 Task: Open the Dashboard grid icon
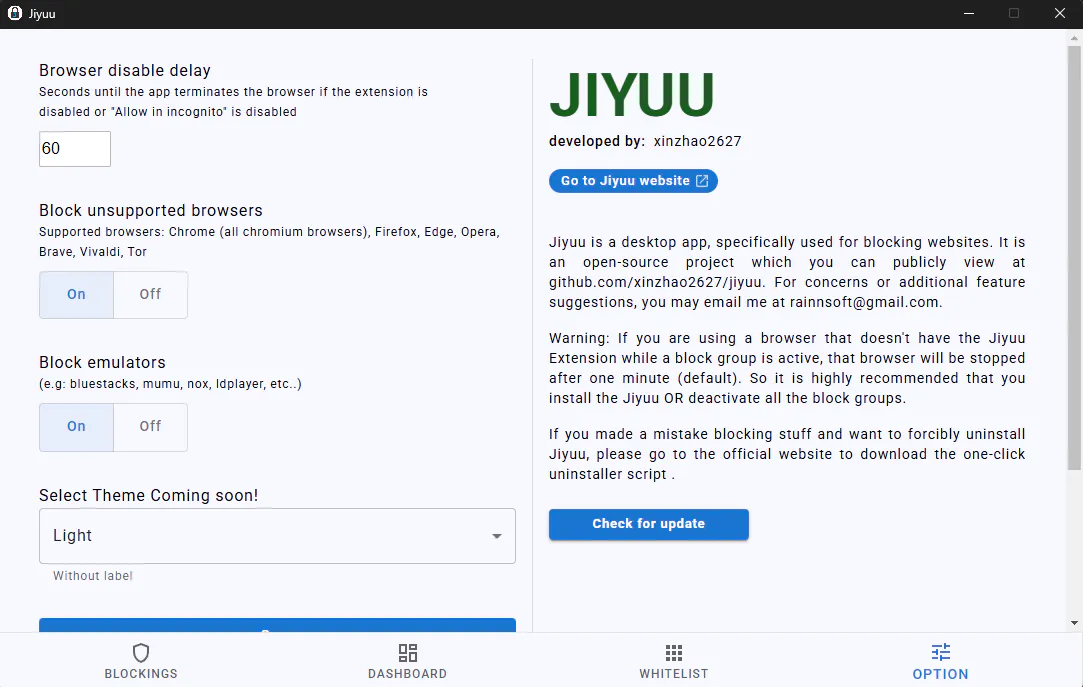(408, 652)
